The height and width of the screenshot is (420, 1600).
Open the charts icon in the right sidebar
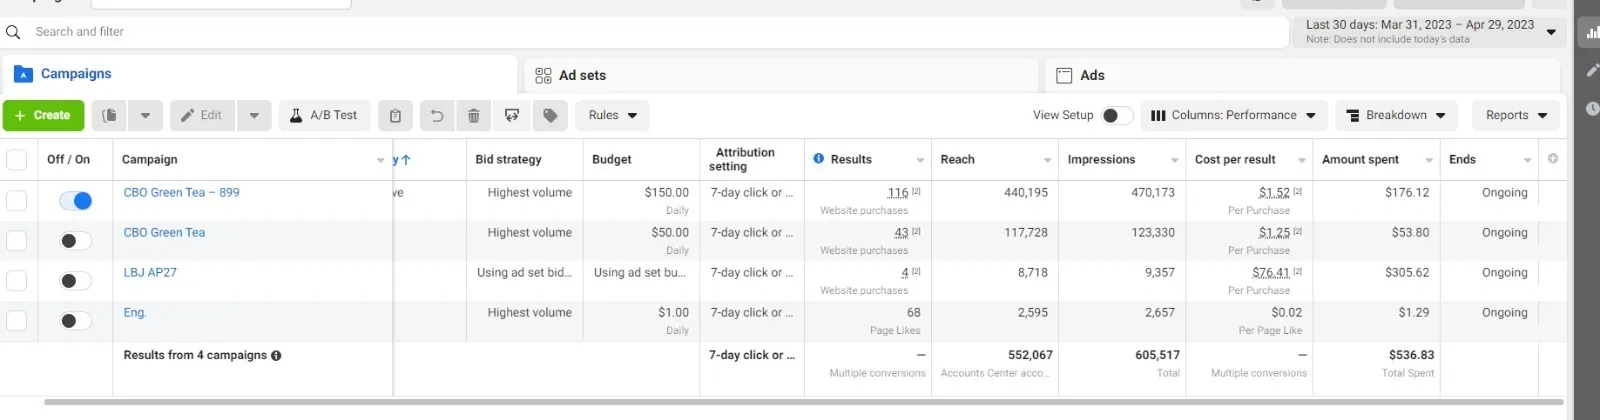(x=1591, y=33)
